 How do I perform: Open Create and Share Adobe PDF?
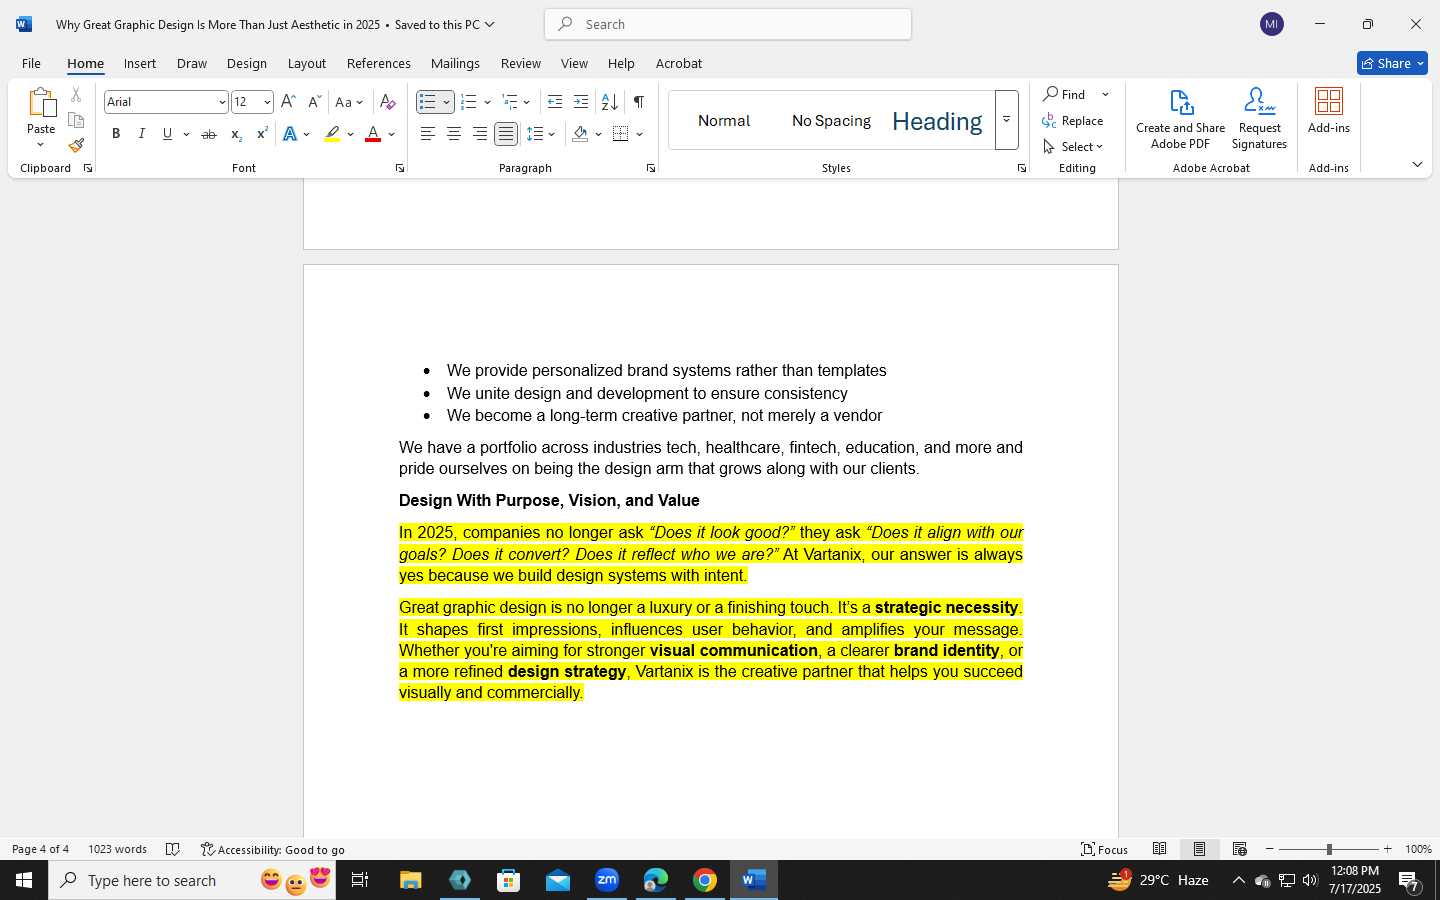pyautogui.click(x=1180, y=119)
